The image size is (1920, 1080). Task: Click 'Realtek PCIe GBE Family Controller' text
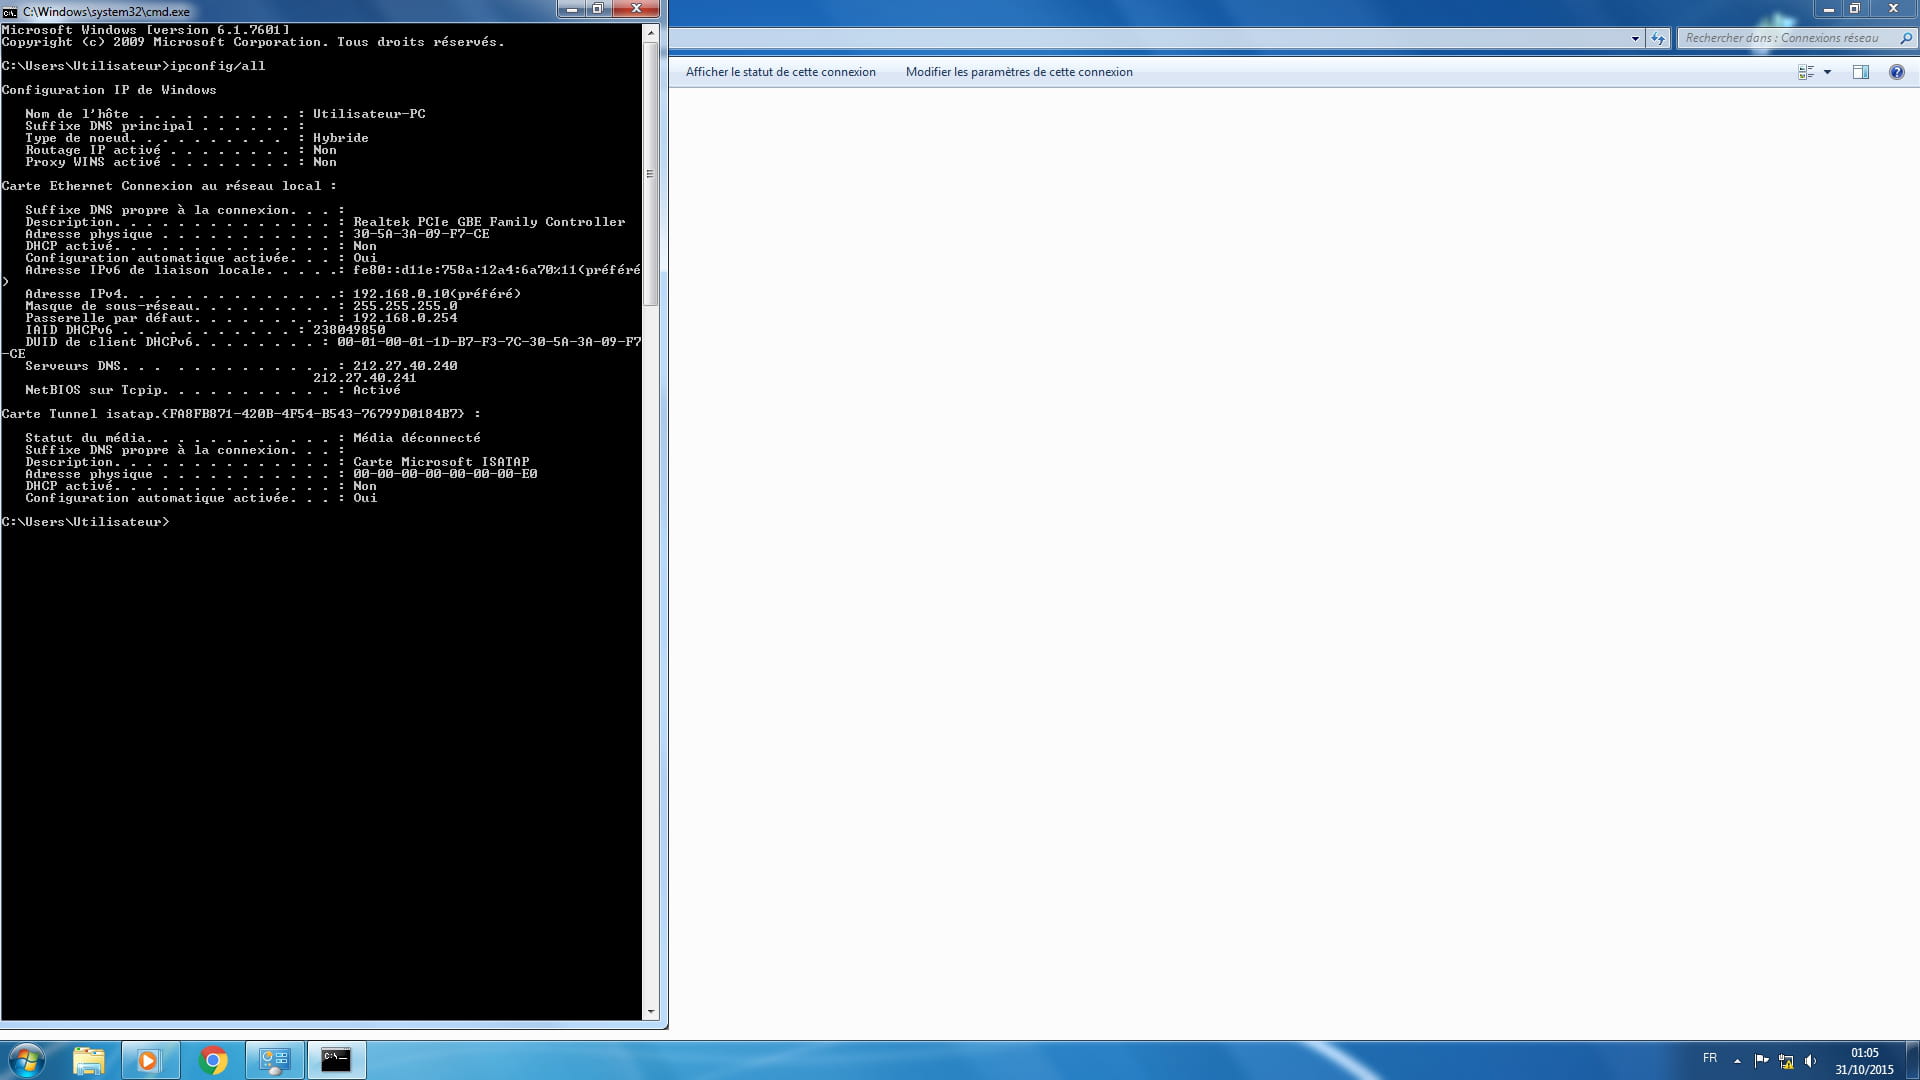489,222
